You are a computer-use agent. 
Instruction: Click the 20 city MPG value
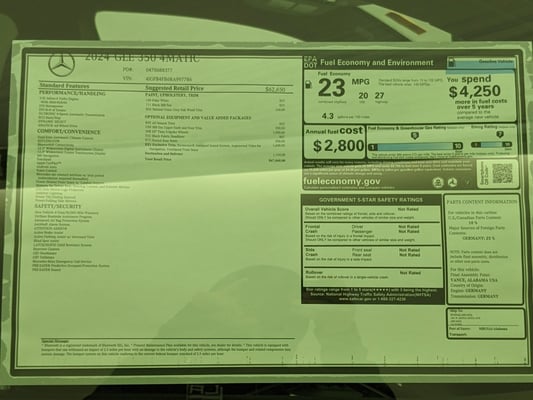[363, 96]
